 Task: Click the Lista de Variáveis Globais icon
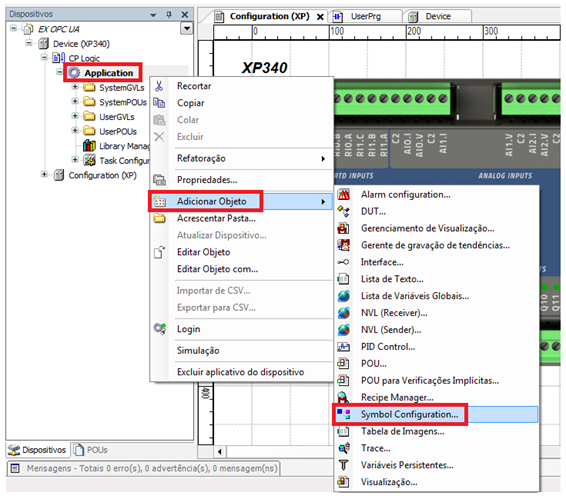coord(343,296)
